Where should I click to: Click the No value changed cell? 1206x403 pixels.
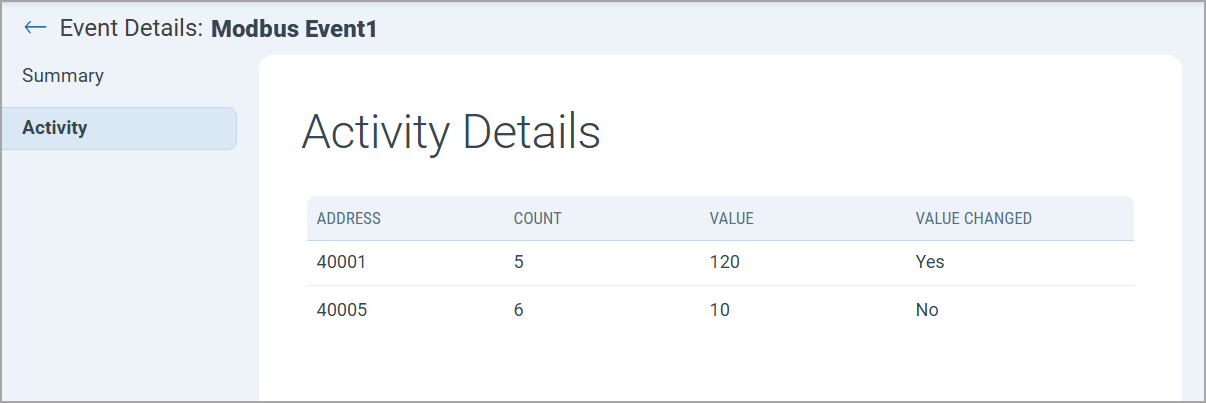click(x=927, y=310)
